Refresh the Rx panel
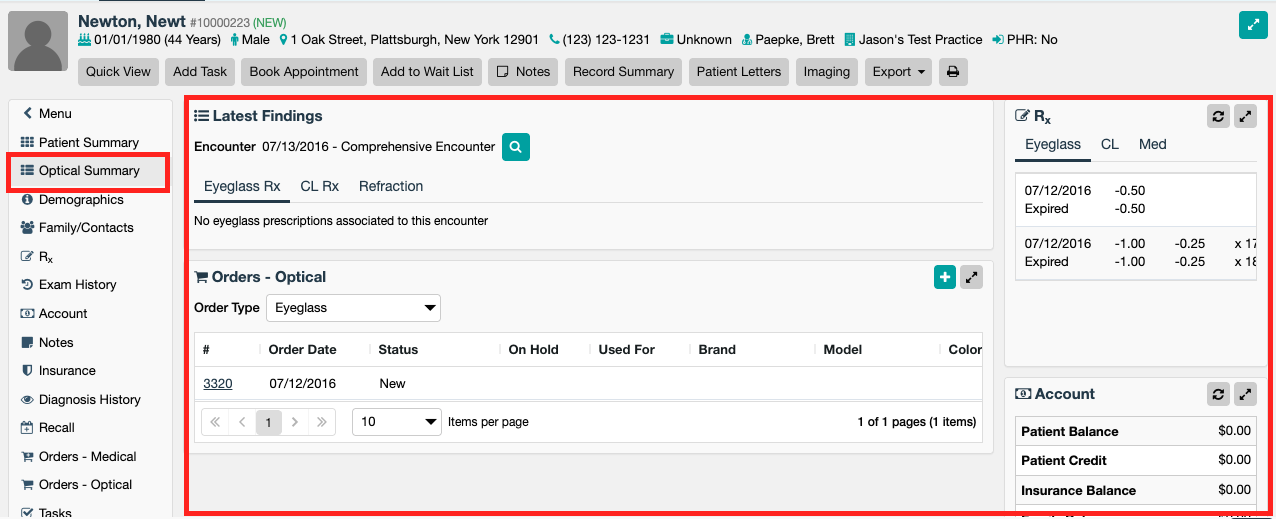Screen dimensions: 1276x519 (1218, 116)
